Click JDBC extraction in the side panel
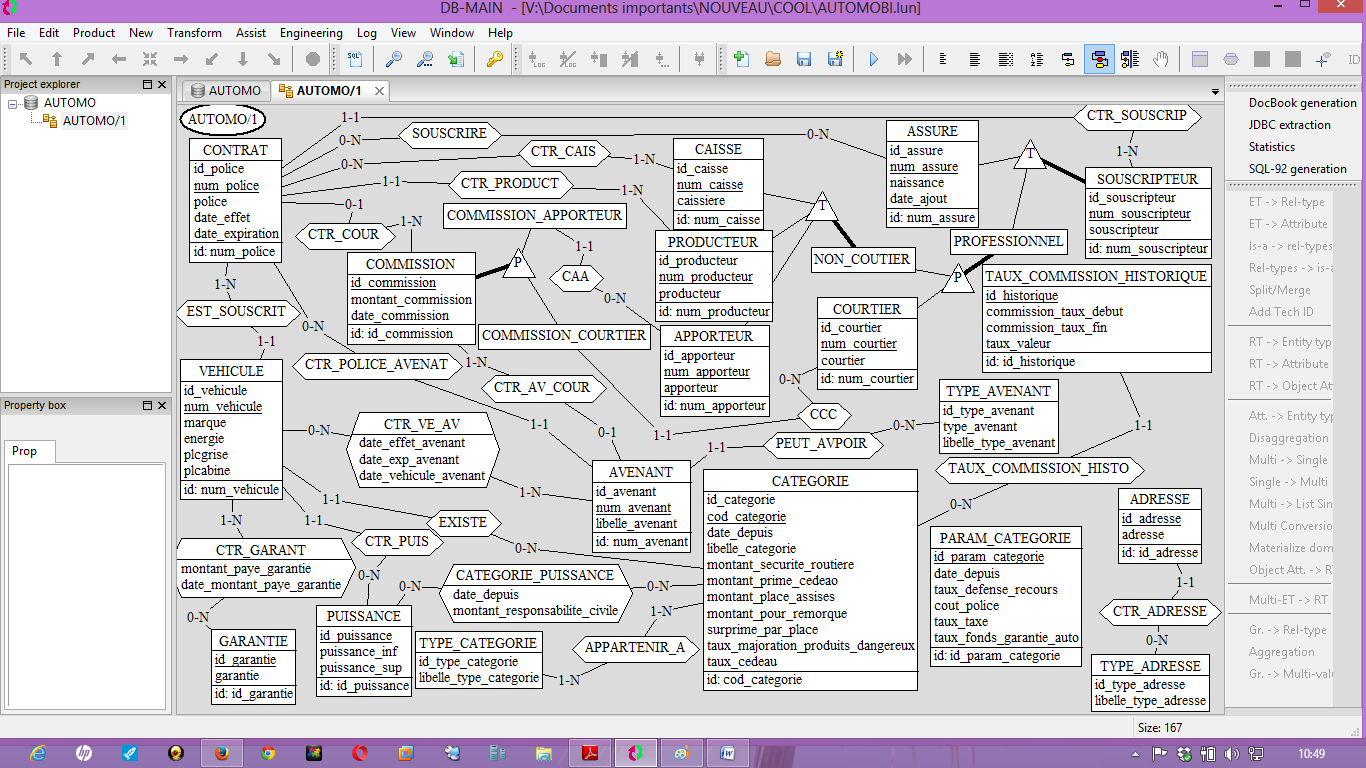Viewport: 1366px width, 768px height. point(1289,125)
